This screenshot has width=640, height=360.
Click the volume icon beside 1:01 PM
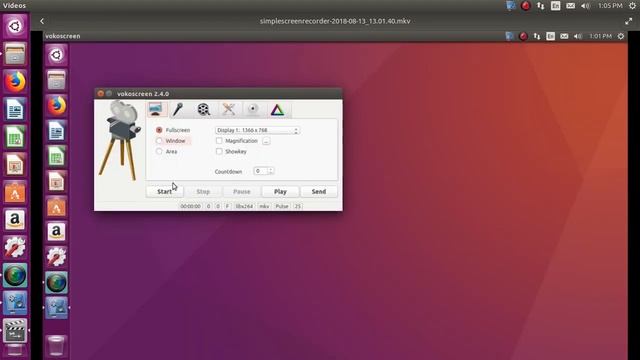pos(578,36)
